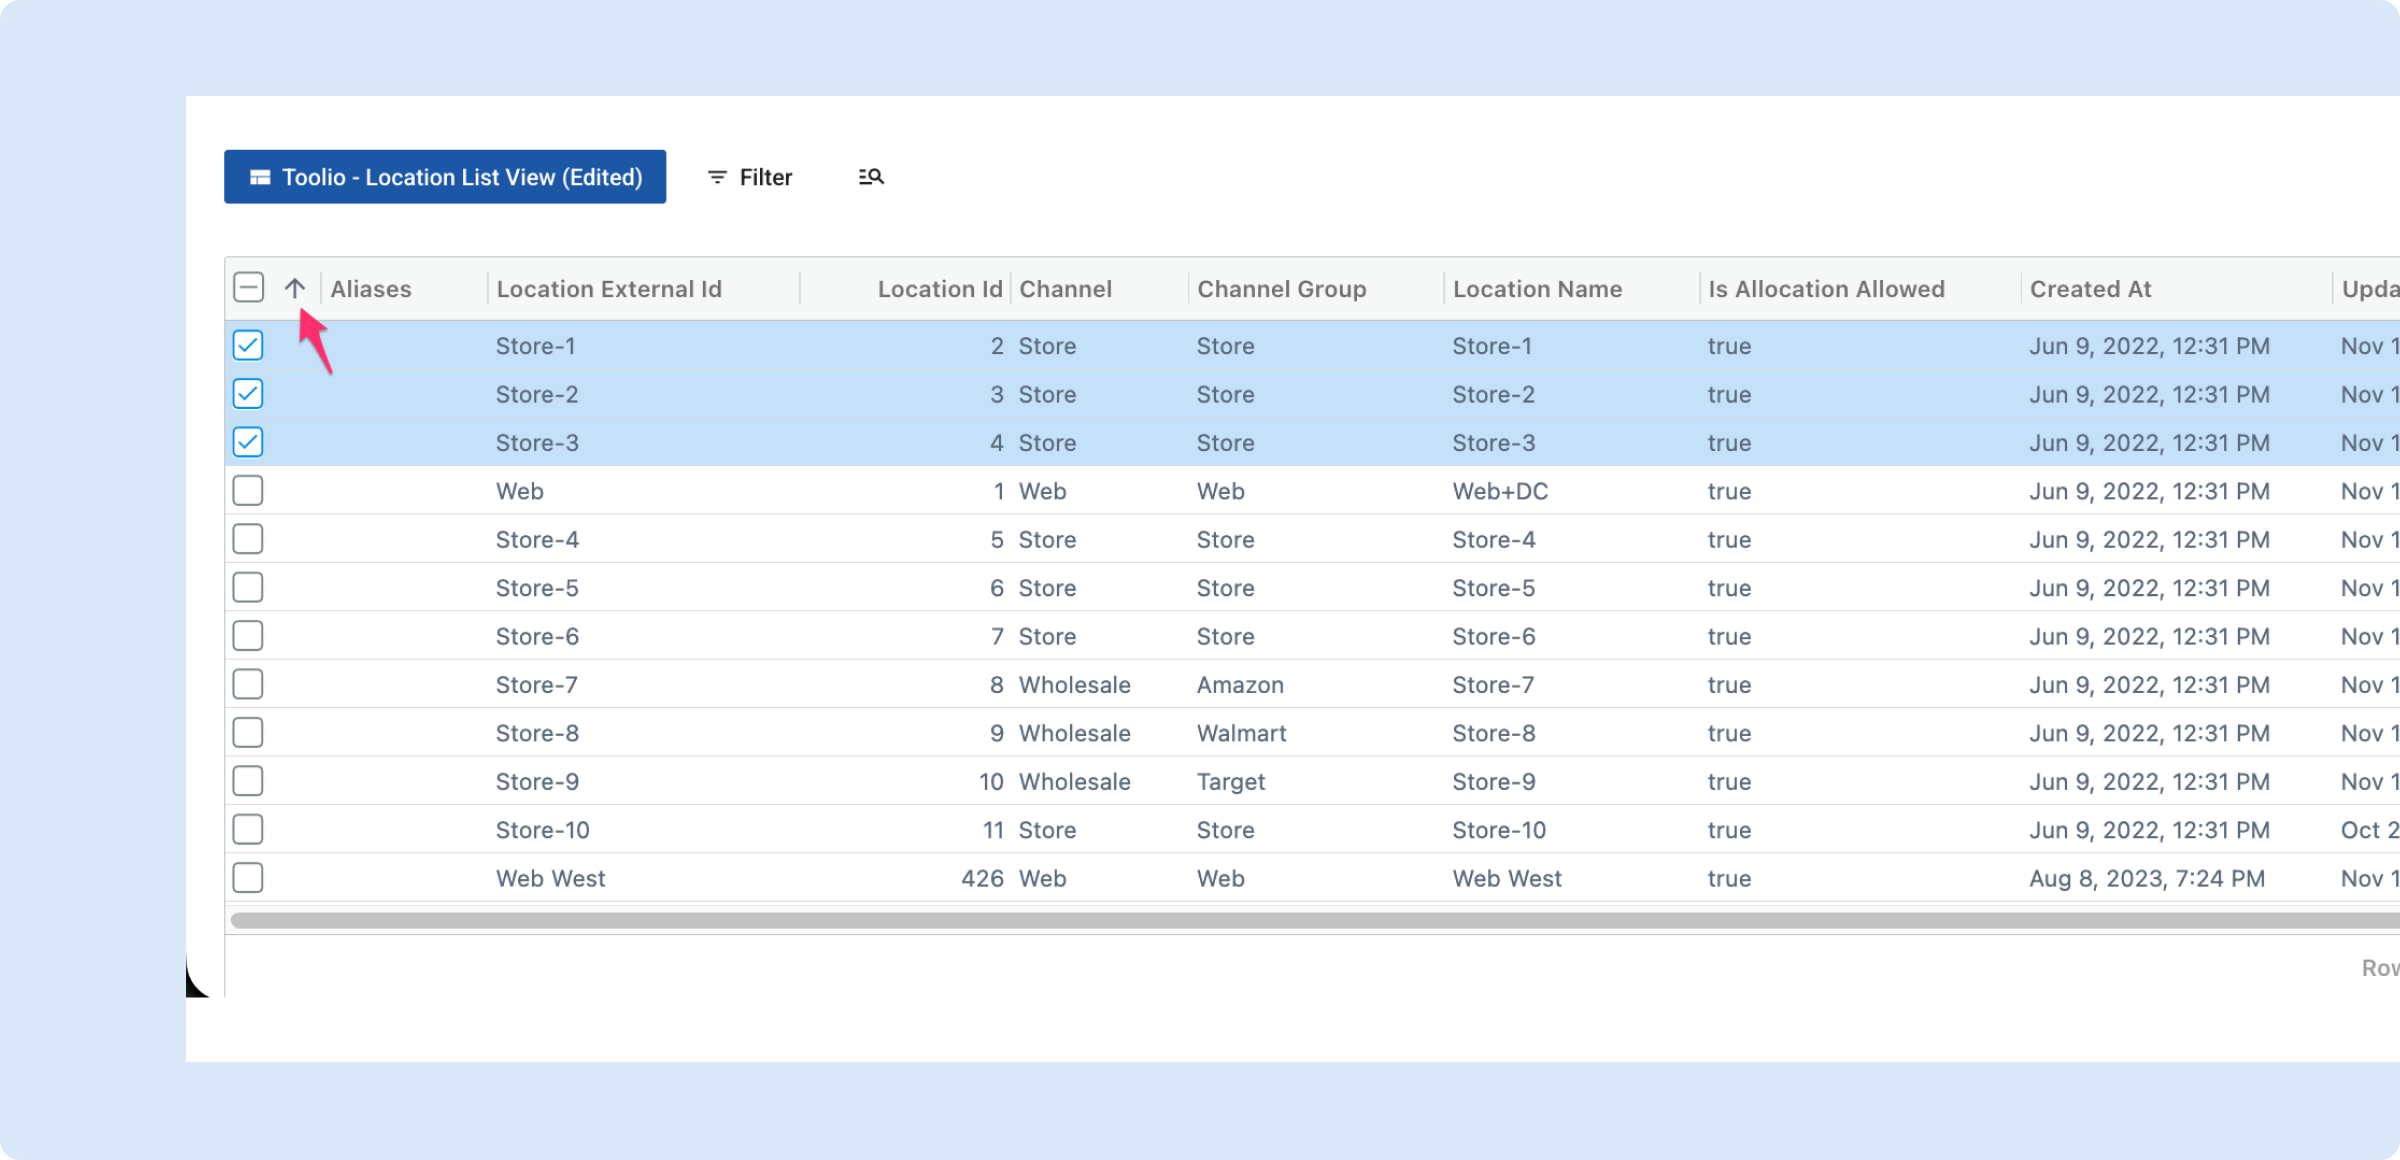Uncheck the Store-3 row checkbox

[248, 442]
